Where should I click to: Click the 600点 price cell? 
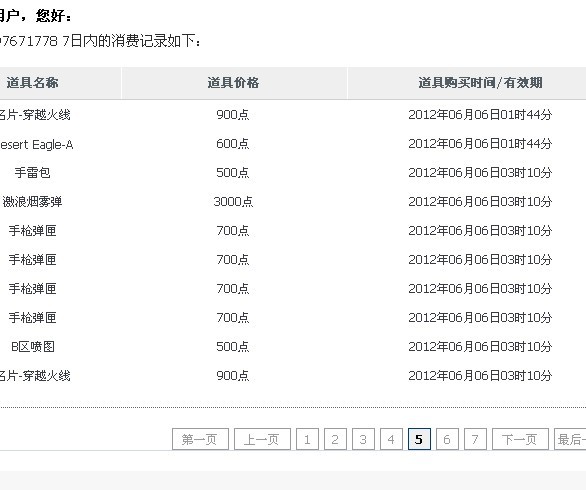click(232, 144)
